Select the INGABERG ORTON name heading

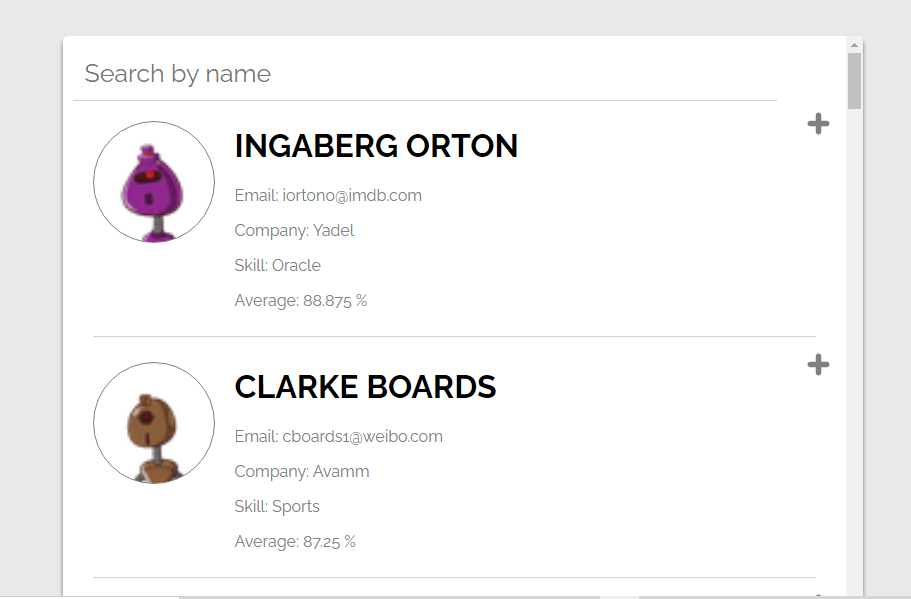[376, 146]
